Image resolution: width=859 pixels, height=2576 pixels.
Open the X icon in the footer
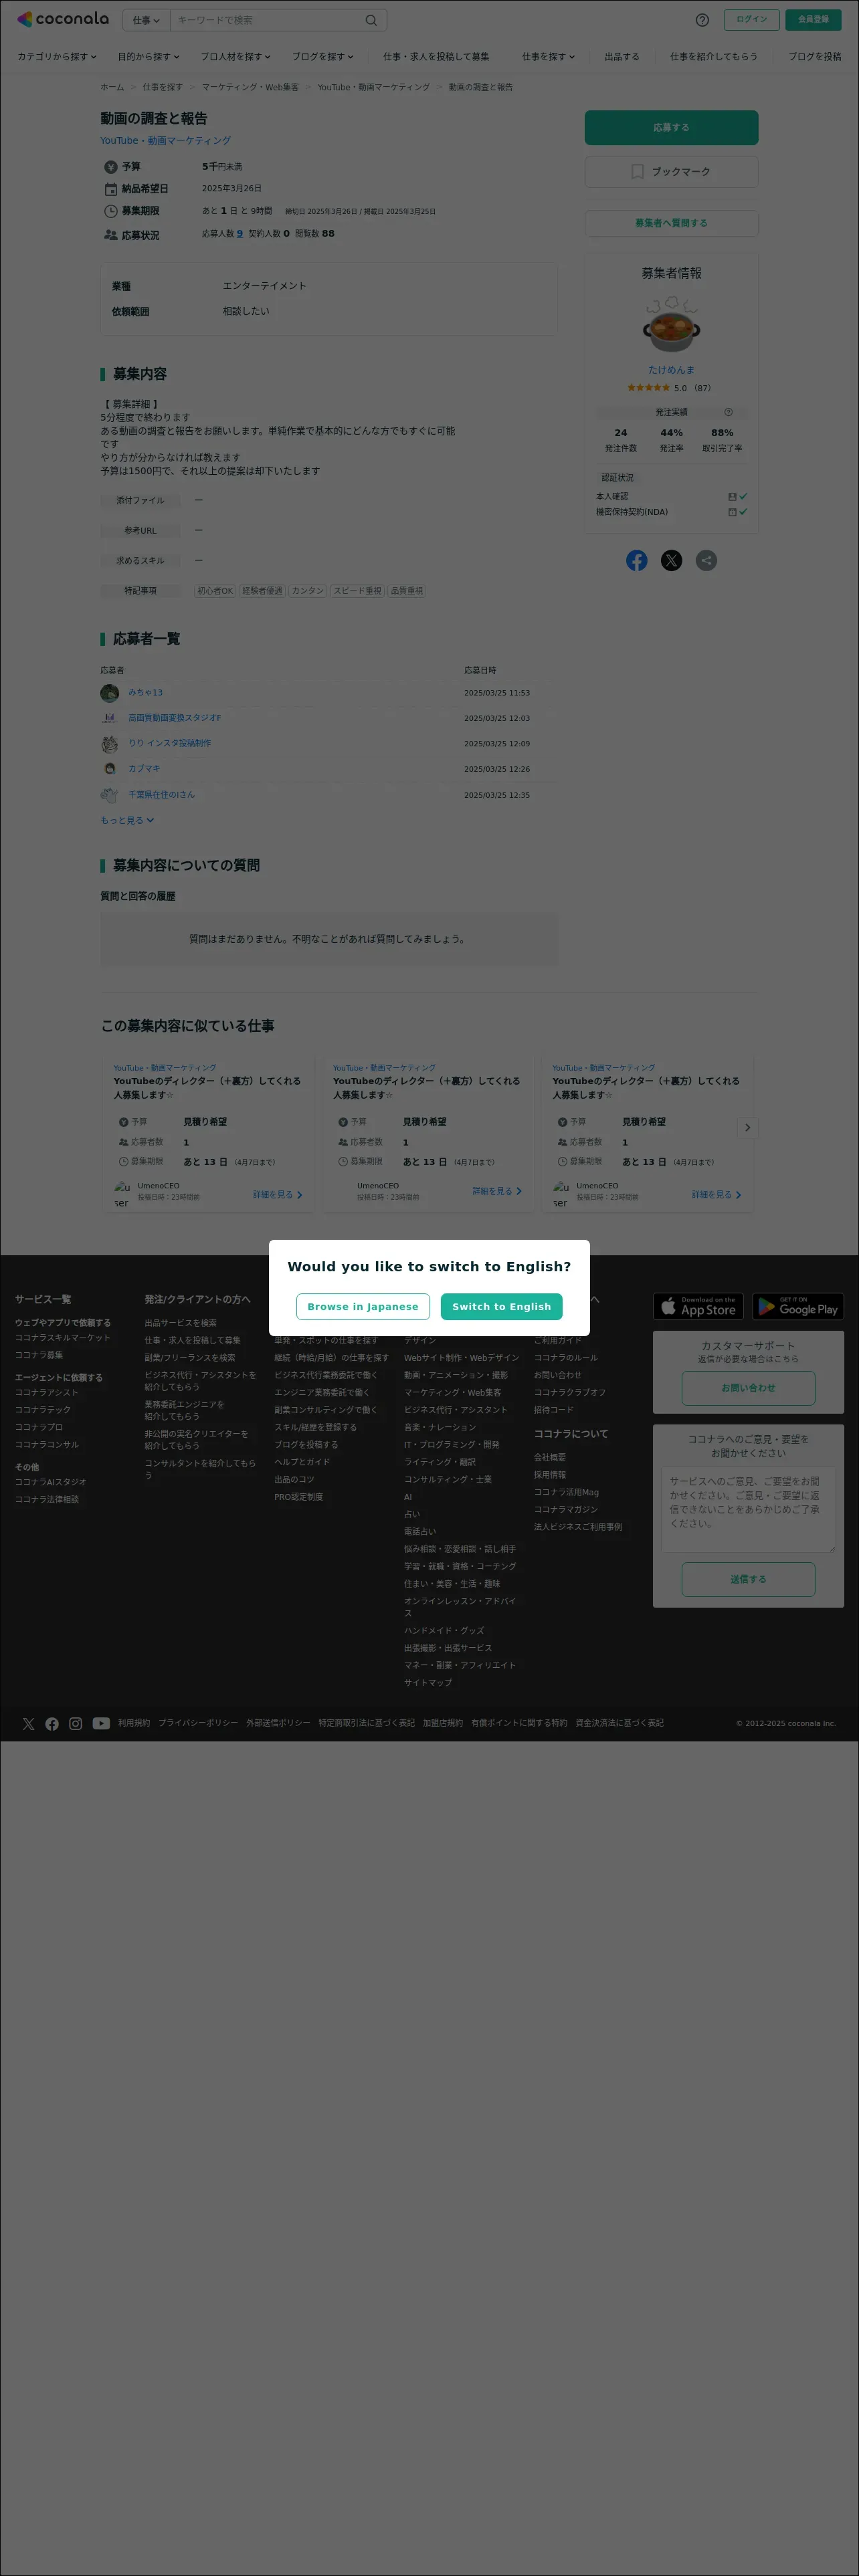coord(28,1723)
